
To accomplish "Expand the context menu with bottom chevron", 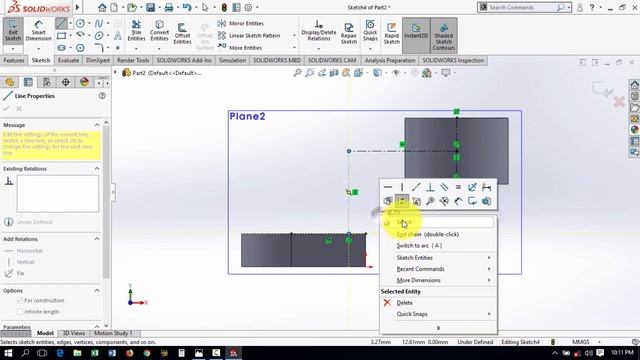I will [438, 328].
